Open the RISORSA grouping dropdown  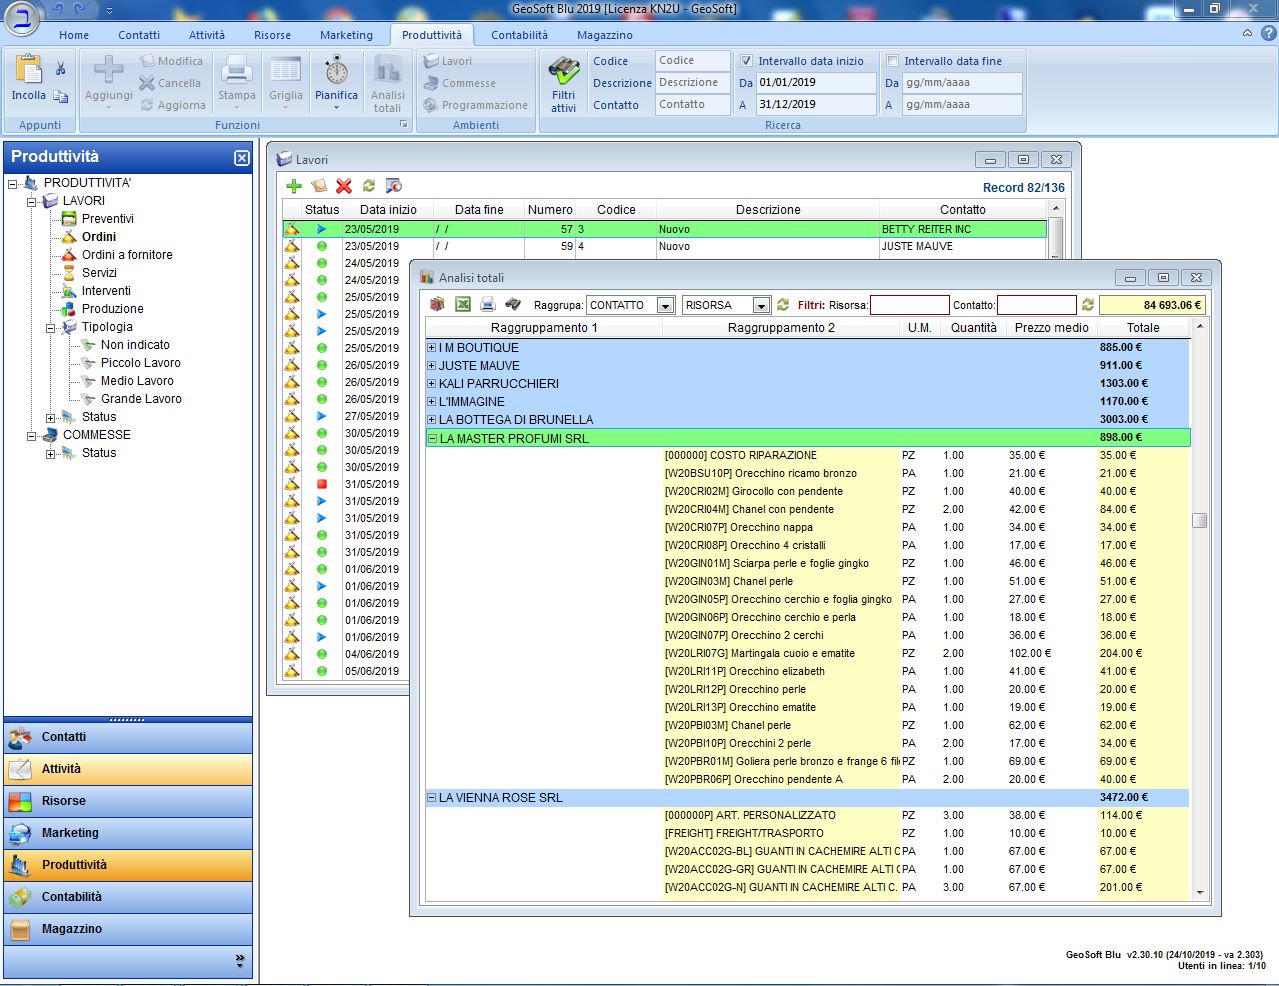(x=761, y=305)
